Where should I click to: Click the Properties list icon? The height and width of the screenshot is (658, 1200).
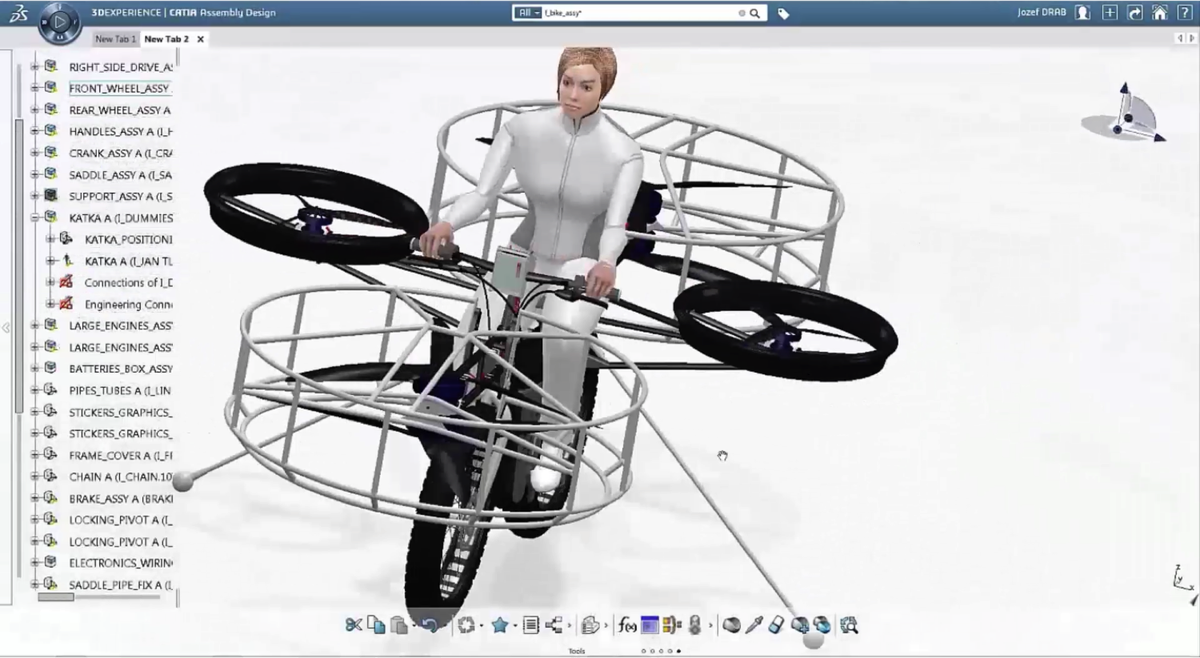pyautogui.click(x=531, y=625)
